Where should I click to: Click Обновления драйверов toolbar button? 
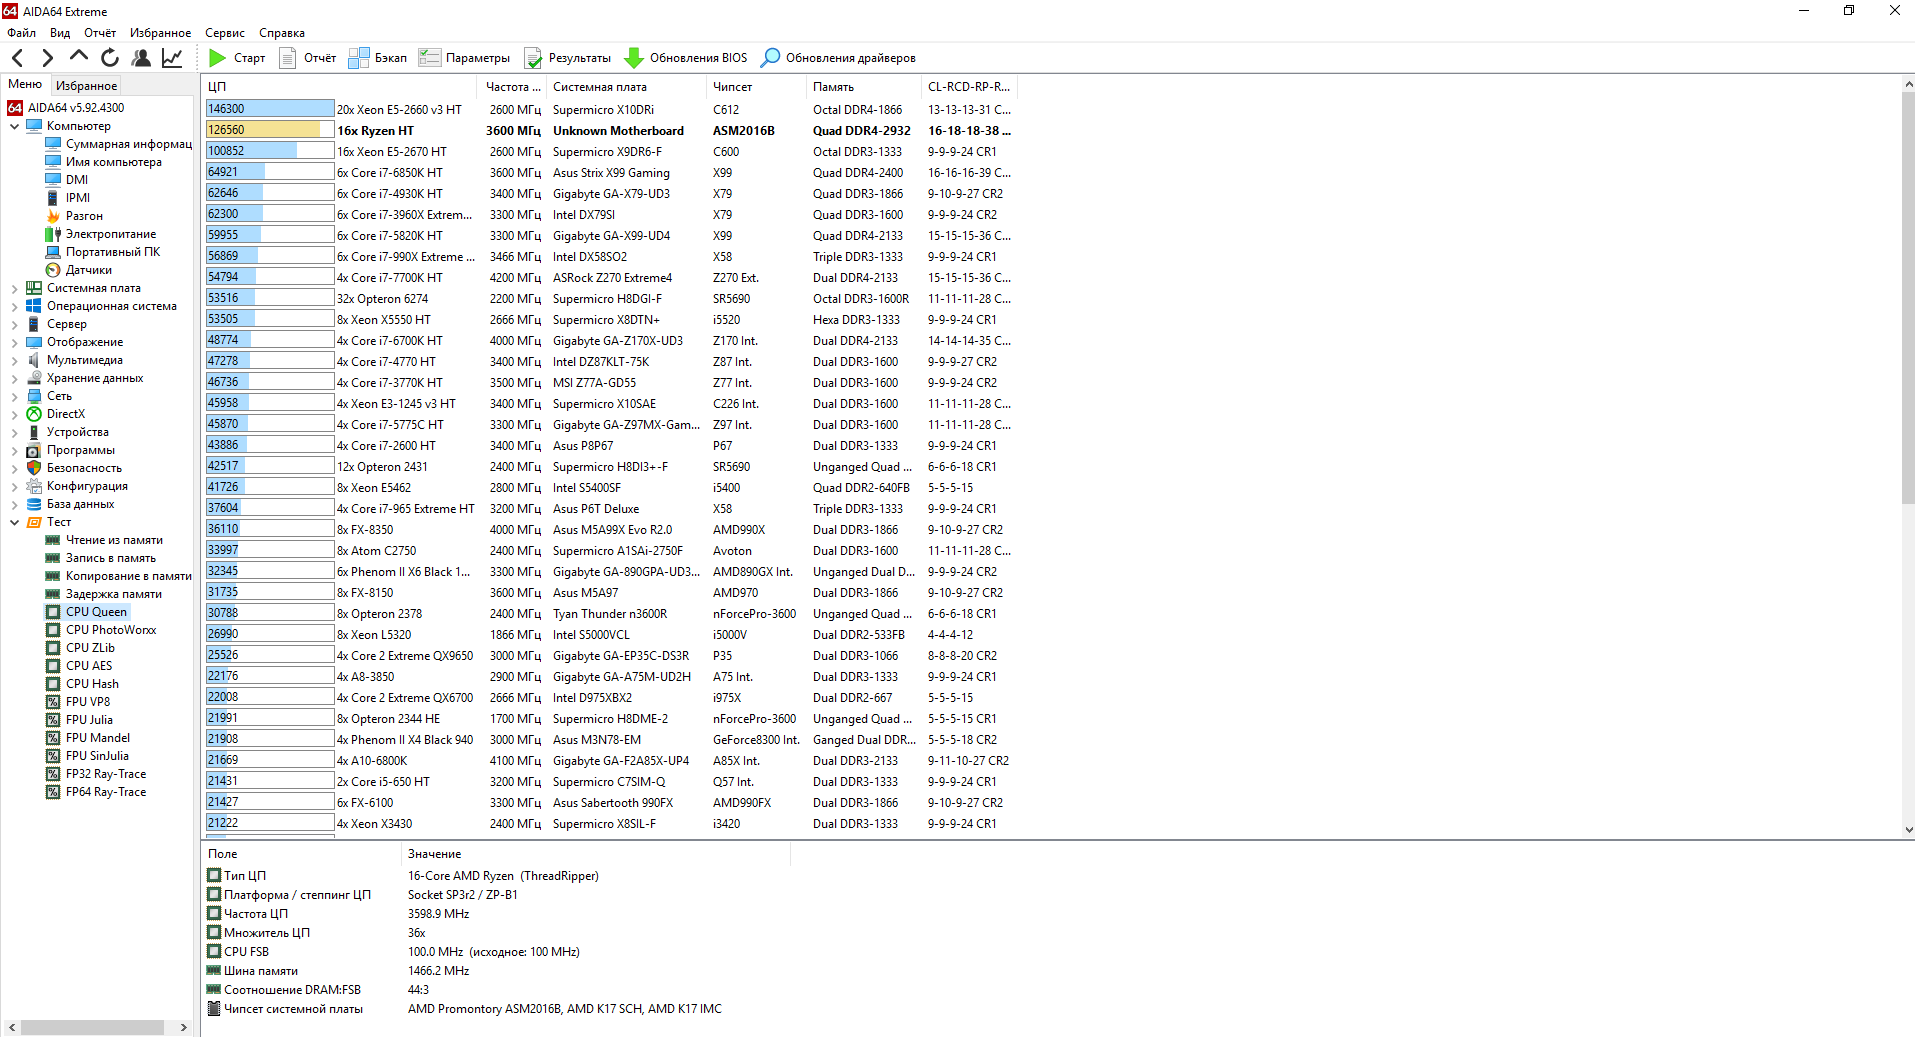(838, 58)
